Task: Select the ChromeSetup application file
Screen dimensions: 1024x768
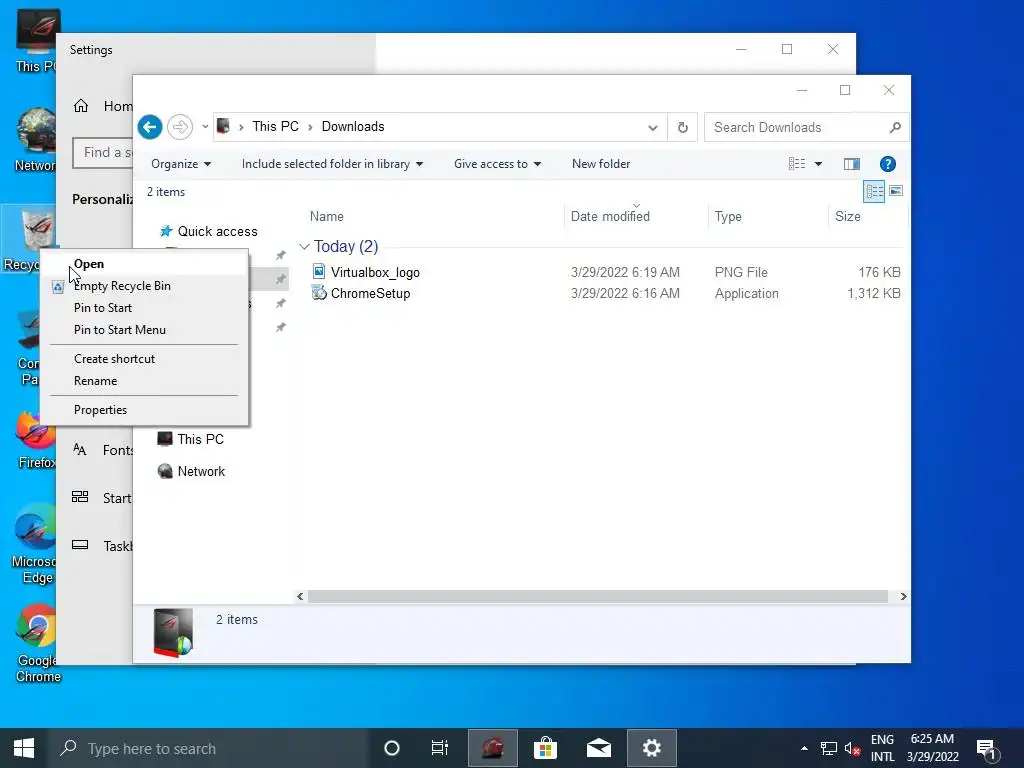Action: (370, 293)
